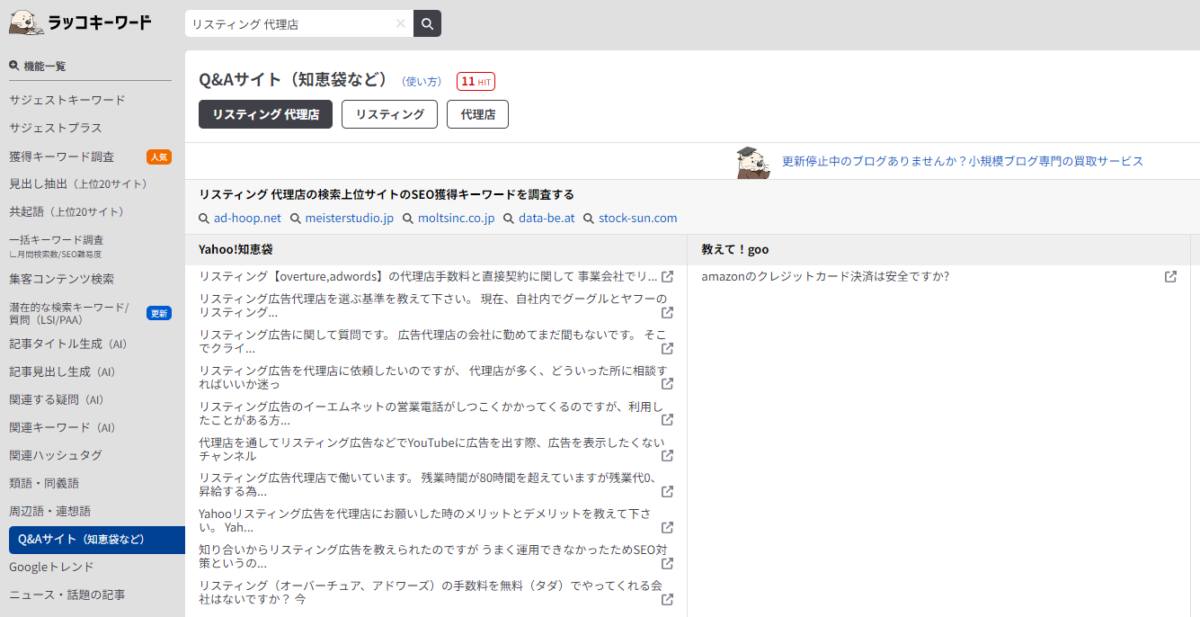Viewport: 1200px width, 617px height.
Task: Open 獲得キーワード調査 in the sidebar
Action: coord(62,156)
